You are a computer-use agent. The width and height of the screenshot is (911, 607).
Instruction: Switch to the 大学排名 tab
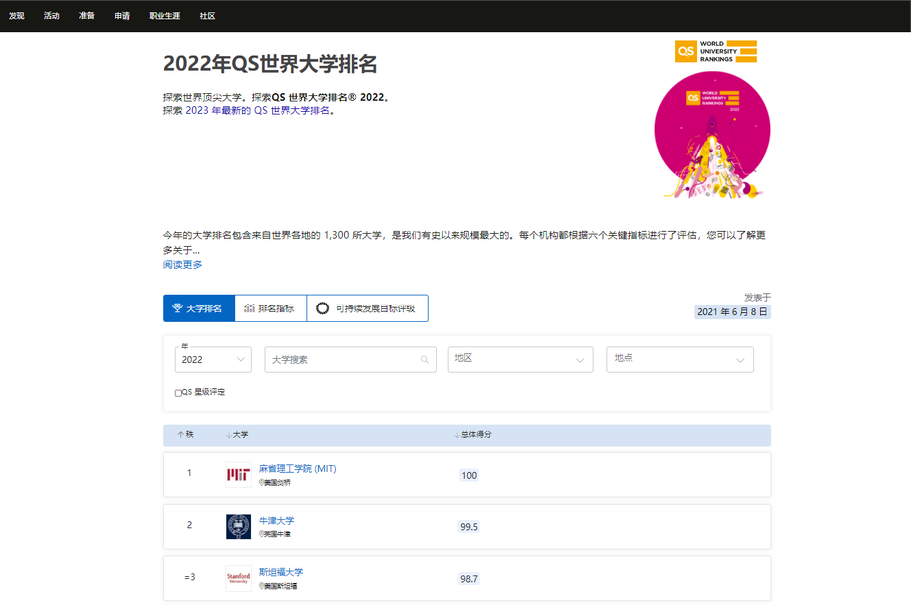click(x=199, y=308)
